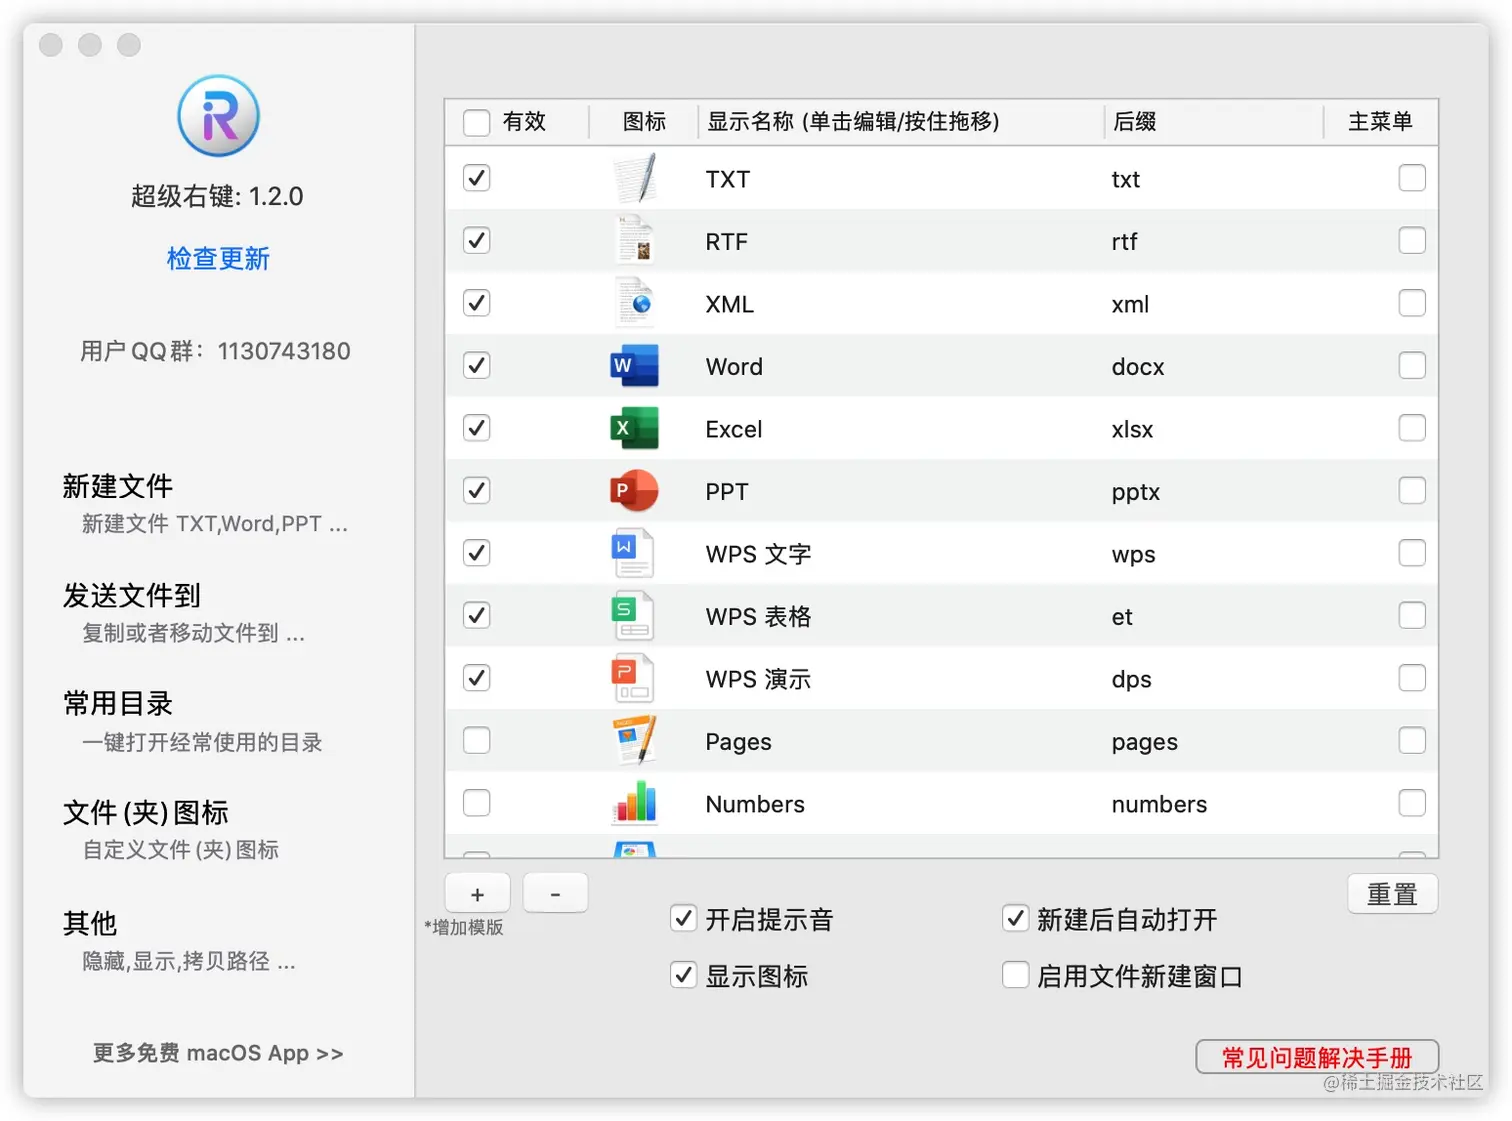Click the 'dps' suffix cell
The width and height of the screenshot is (1512, 1121).
click(1131, 679)
